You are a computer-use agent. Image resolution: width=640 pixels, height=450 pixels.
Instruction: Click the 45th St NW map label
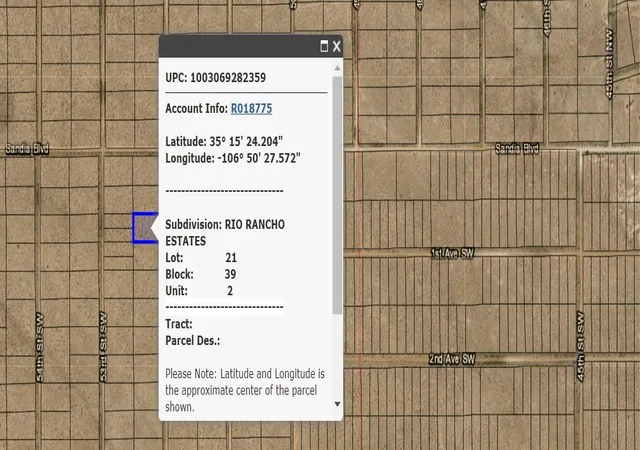(609, 64)
